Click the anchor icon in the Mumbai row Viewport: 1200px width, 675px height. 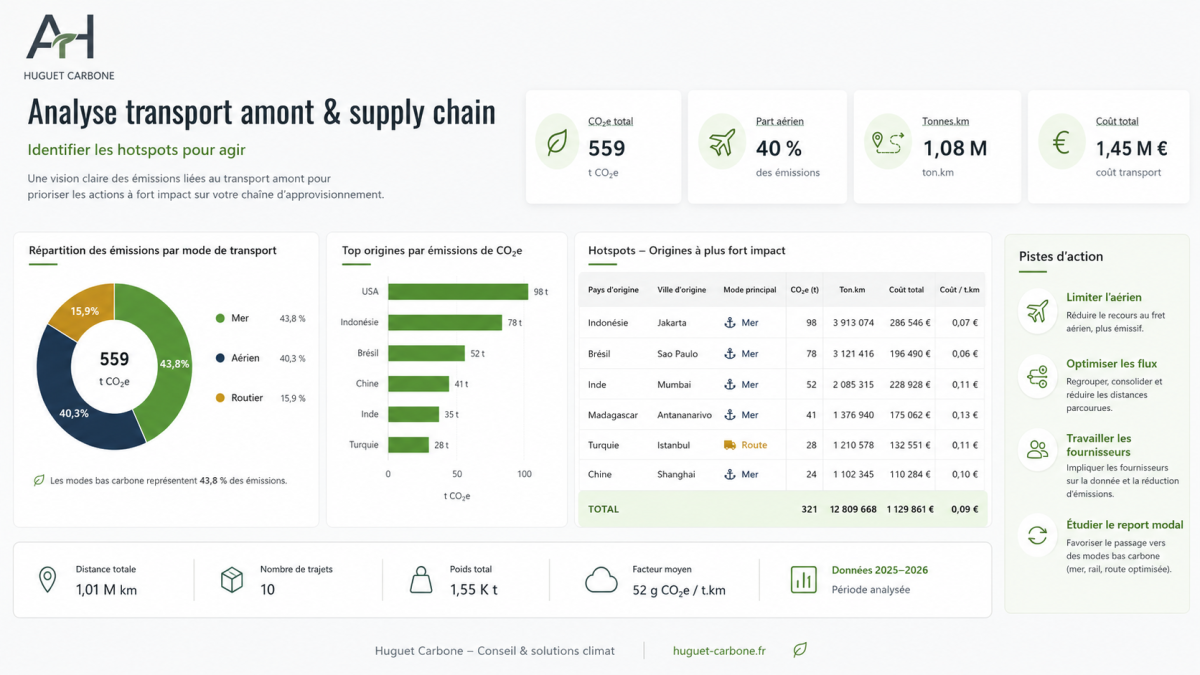(730, 384)
